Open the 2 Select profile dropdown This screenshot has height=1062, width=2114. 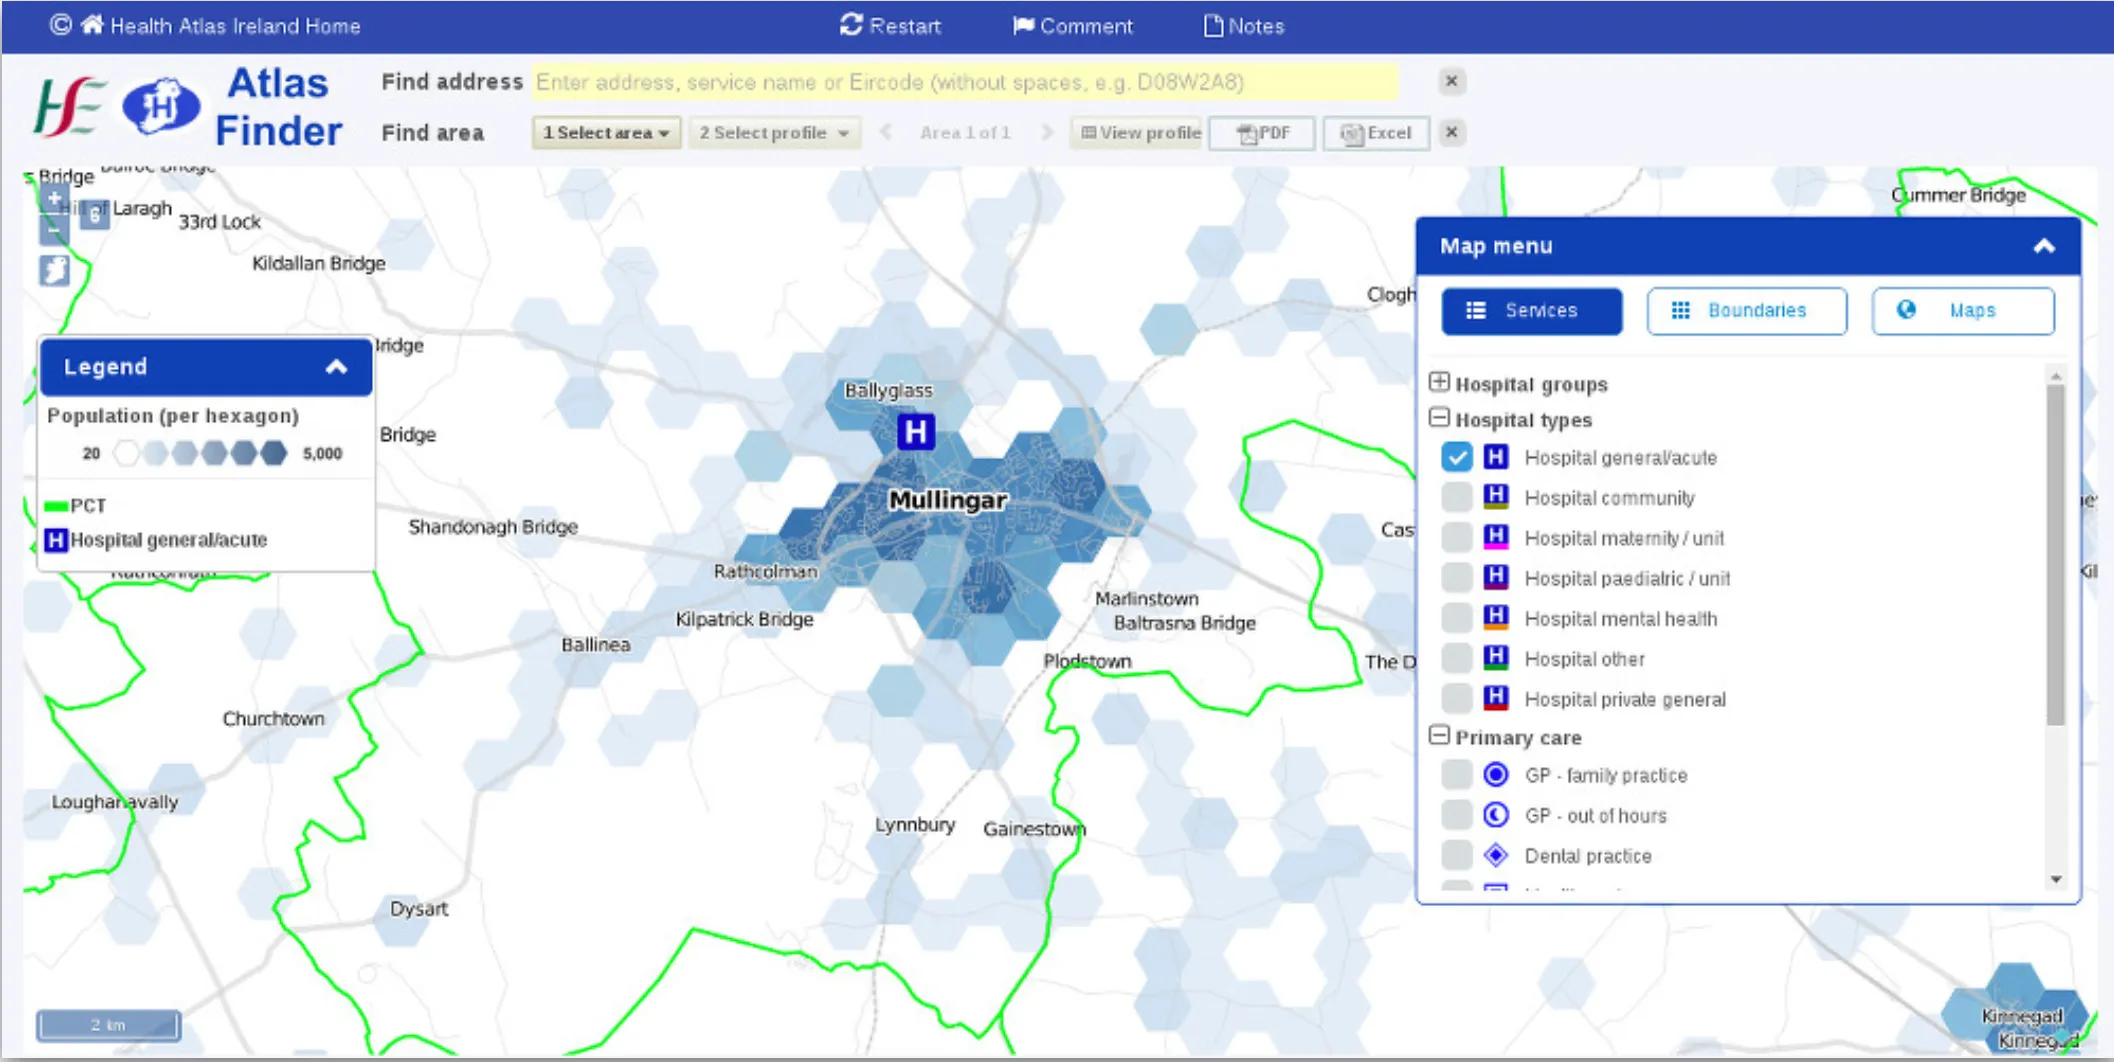774,133
